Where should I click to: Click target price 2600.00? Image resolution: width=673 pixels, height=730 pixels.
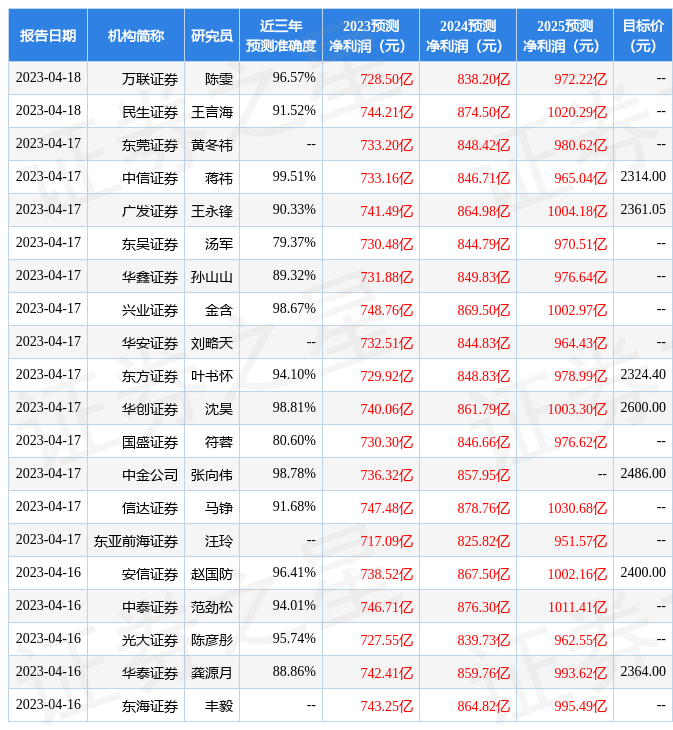(643, 407)
